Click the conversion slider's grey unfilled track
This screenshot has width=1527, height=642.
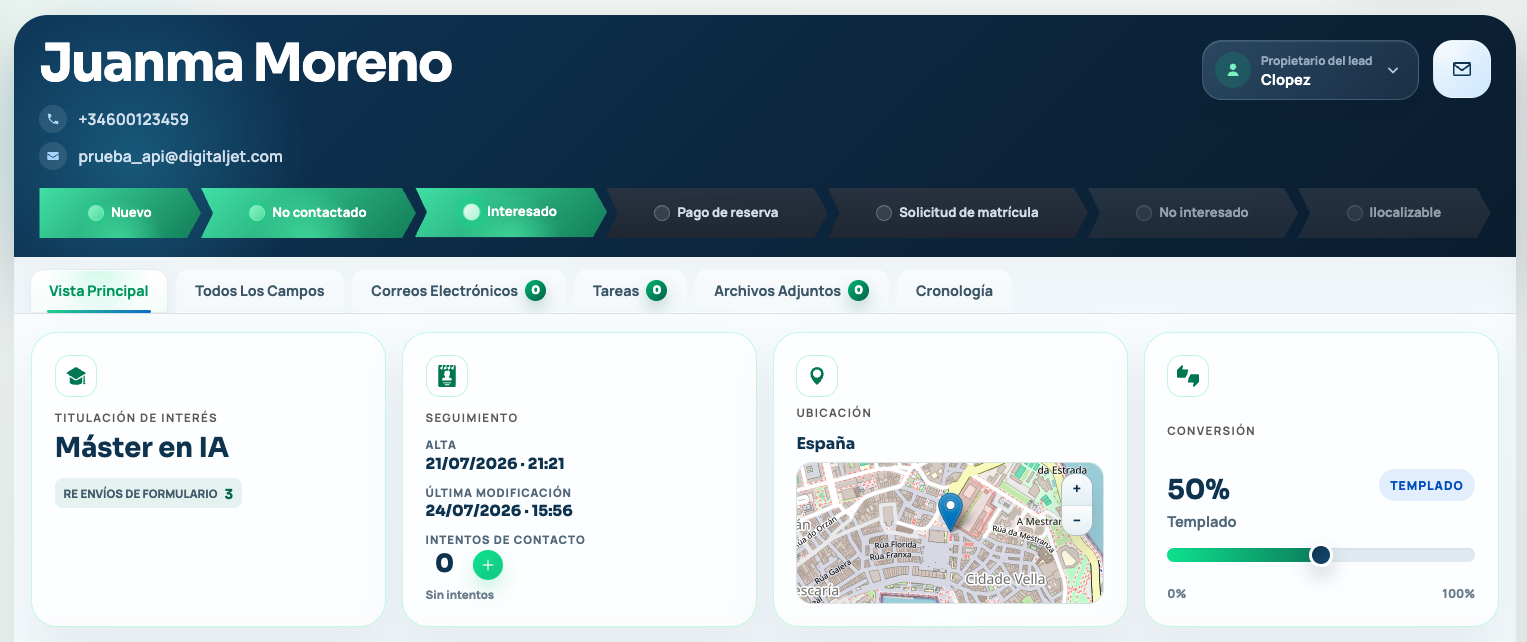(1402, 555)
